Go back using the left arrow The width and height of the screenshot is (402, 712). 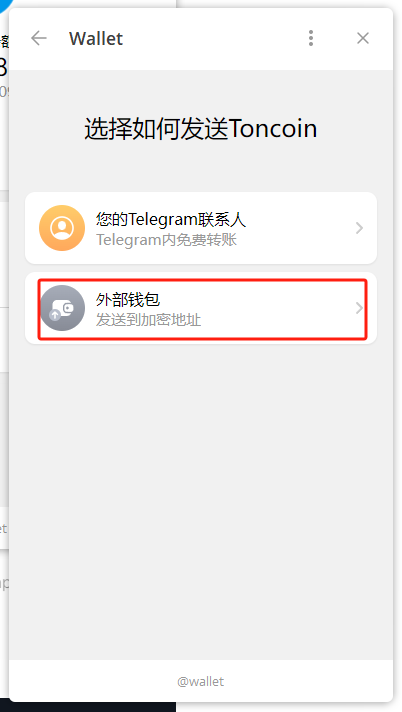click(39, 38)
